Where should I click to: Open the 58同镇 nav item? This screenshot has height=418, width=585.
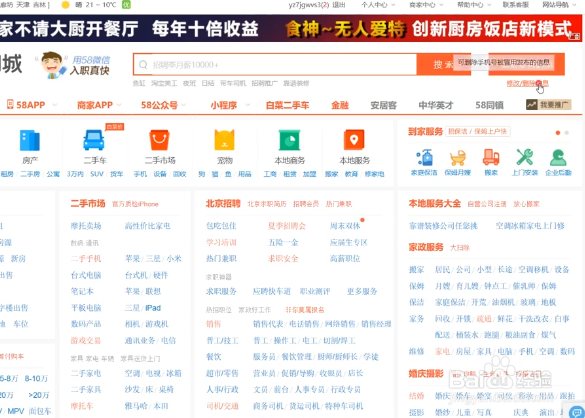[x=489, y=105]
